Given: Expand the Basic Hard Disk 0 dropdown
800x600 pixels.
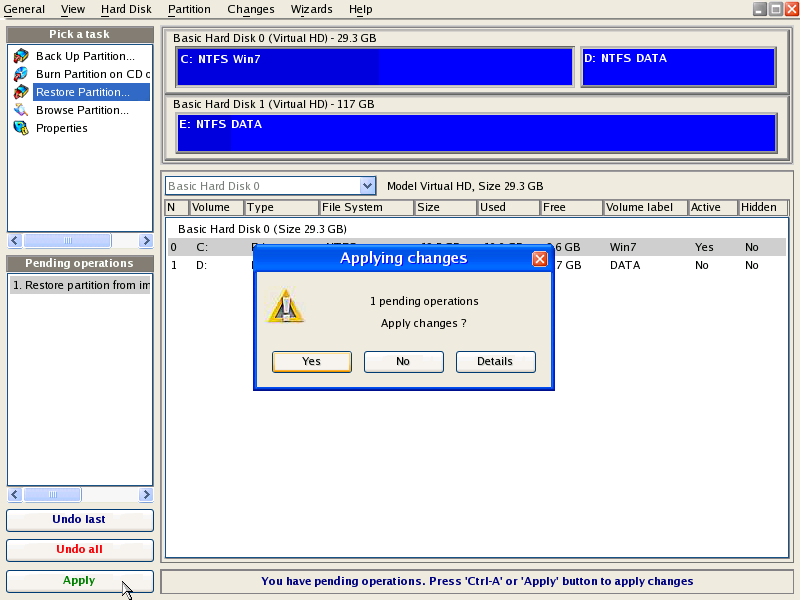Looking at the screenshot, I should coord(367,186).
